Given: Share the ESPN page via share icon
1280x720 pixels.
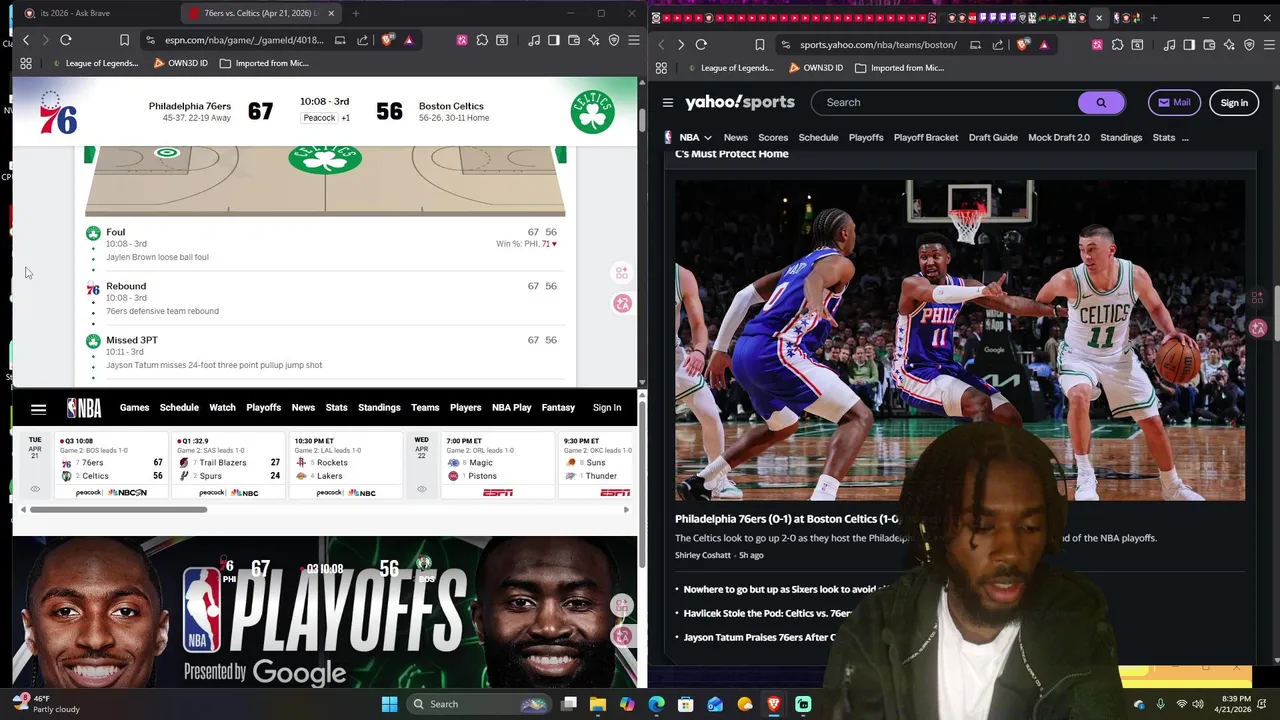Looking at the screenshot, I should pyautogui.click(x=362, y=40).
